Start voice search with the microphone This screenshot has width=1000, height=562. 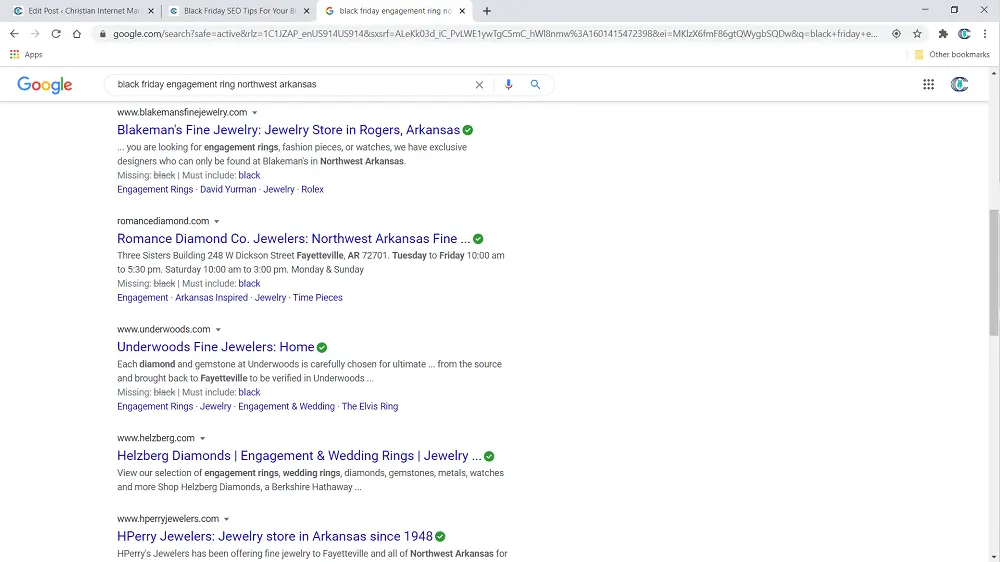508,84
